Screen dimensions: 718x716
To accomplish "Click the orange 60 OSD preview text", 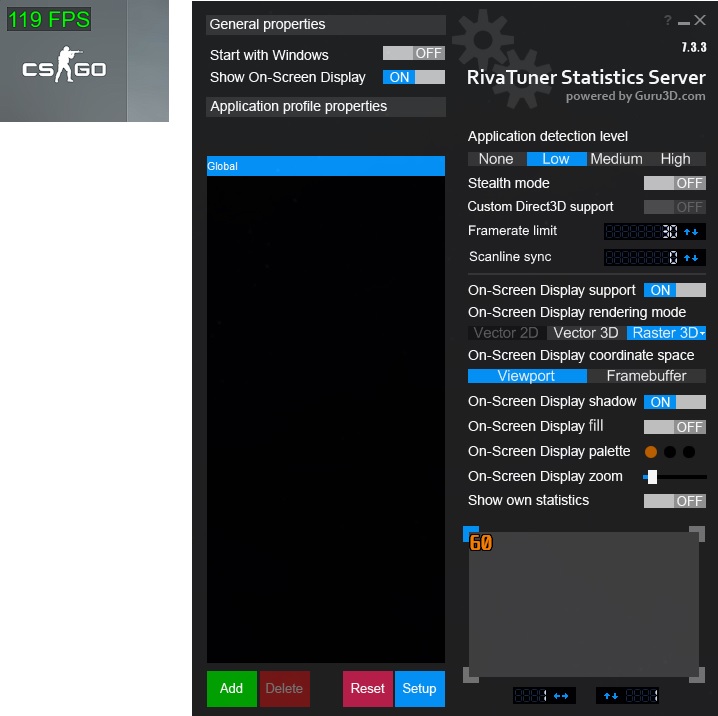I will point(481,542).
